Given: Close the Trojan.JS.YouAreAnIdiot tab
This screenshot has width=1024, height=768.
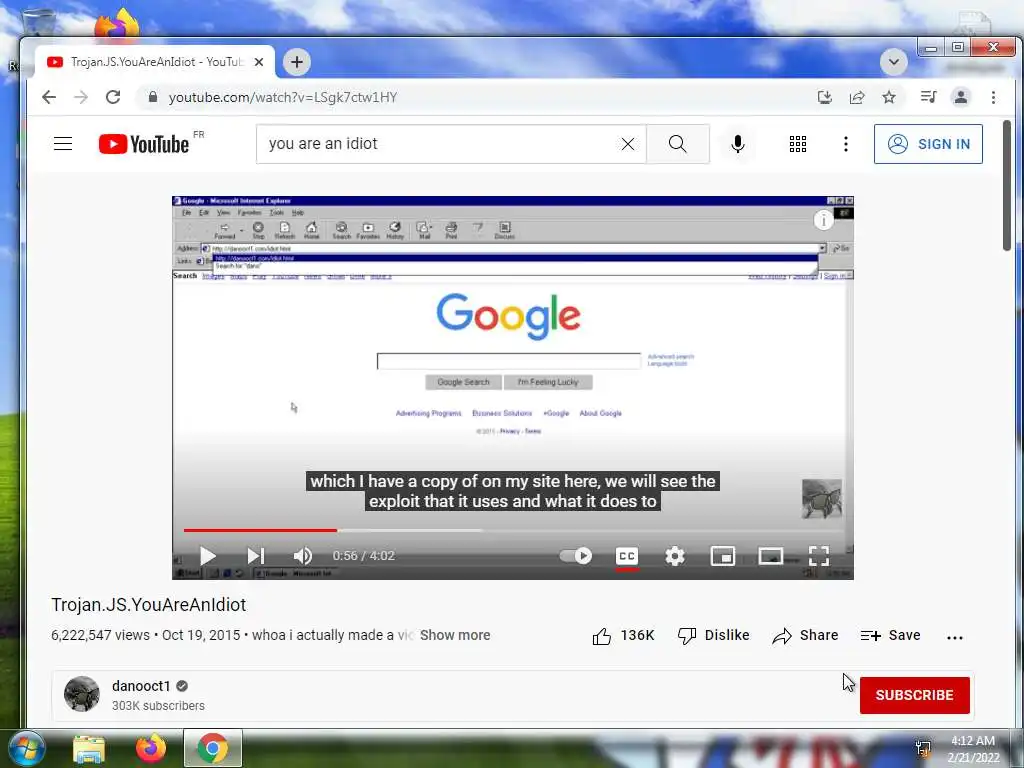Looking at the screenshot, I should click(259, 62).
